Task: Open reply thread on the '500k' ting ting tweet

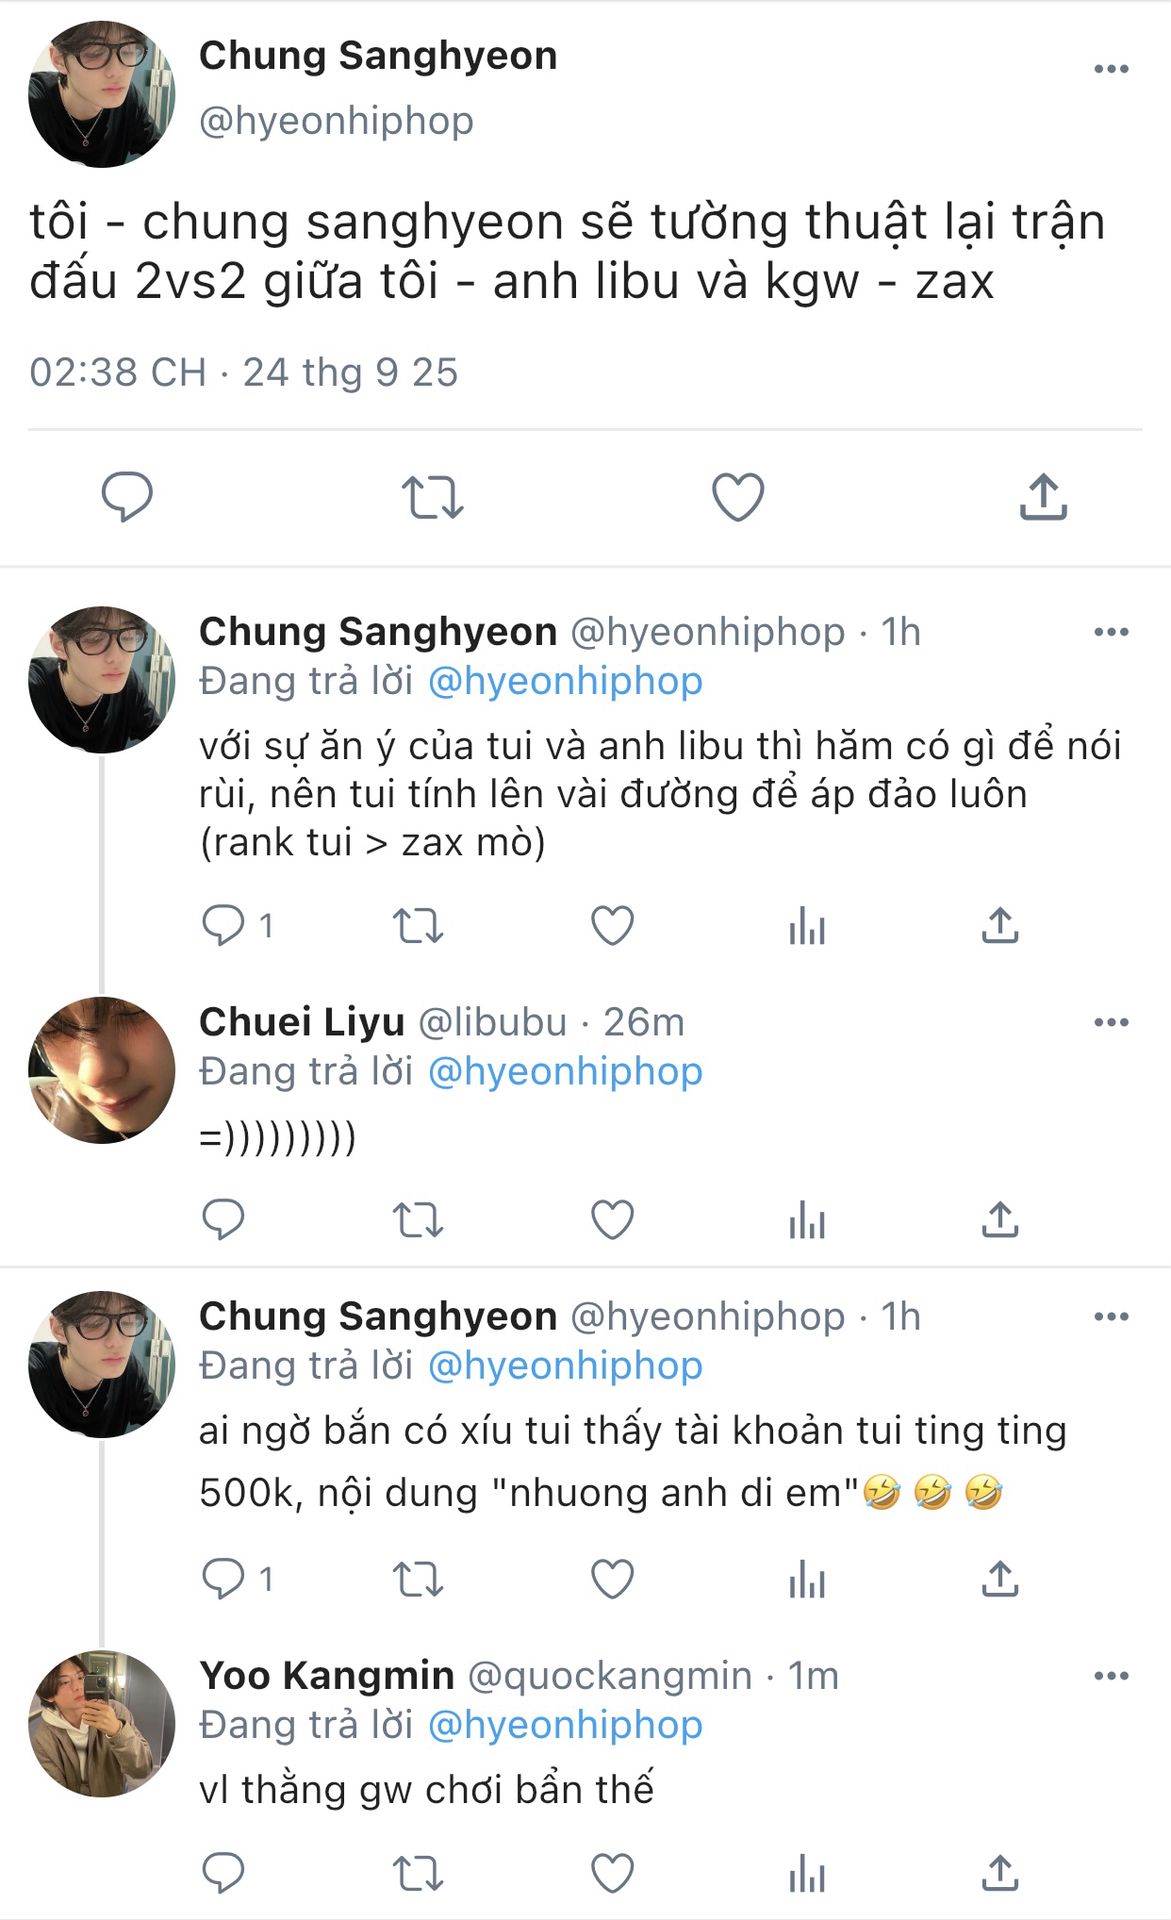Action: click(223, 1579)
